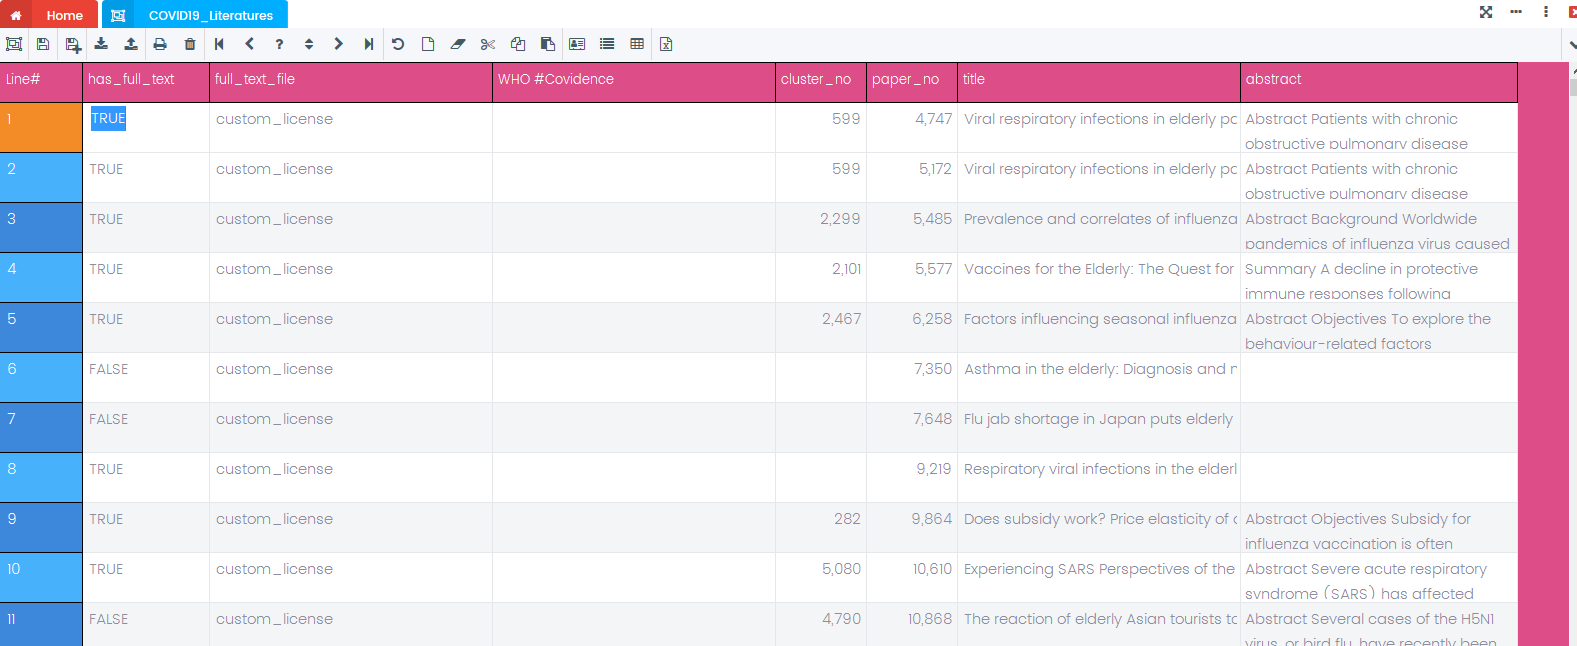Click the Print icon in toolbar
The image size is (1577, 646).
160,44
